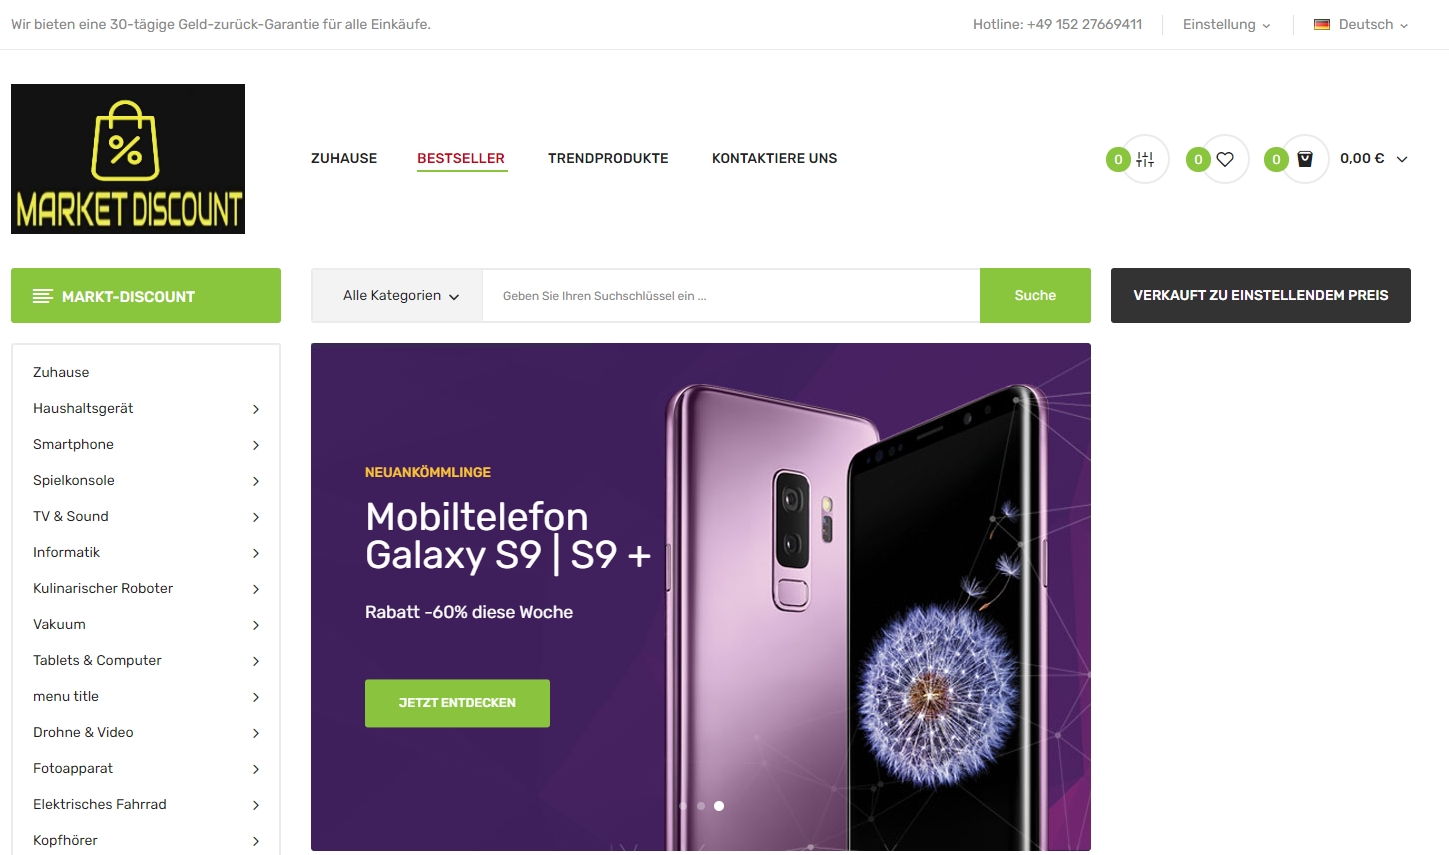Click the search keyword input field
This screenshot has height=855, width=1449.
tap(731, 296)
